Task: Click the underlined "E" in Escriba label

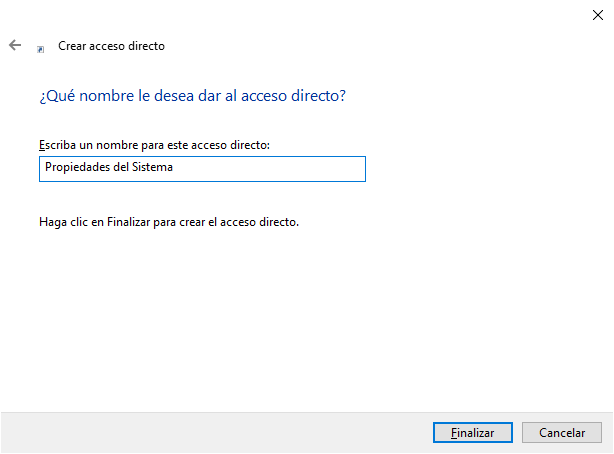Action: 42,146
